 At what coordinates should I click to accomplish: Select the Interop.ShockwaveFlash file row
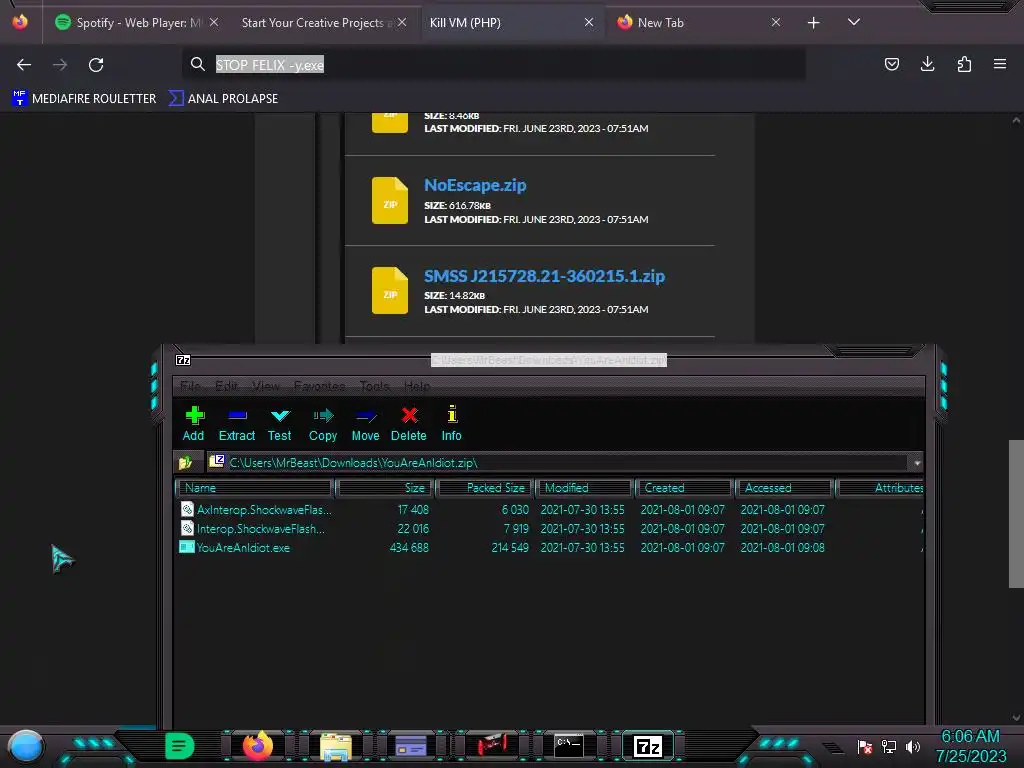(x=549, y=529)
